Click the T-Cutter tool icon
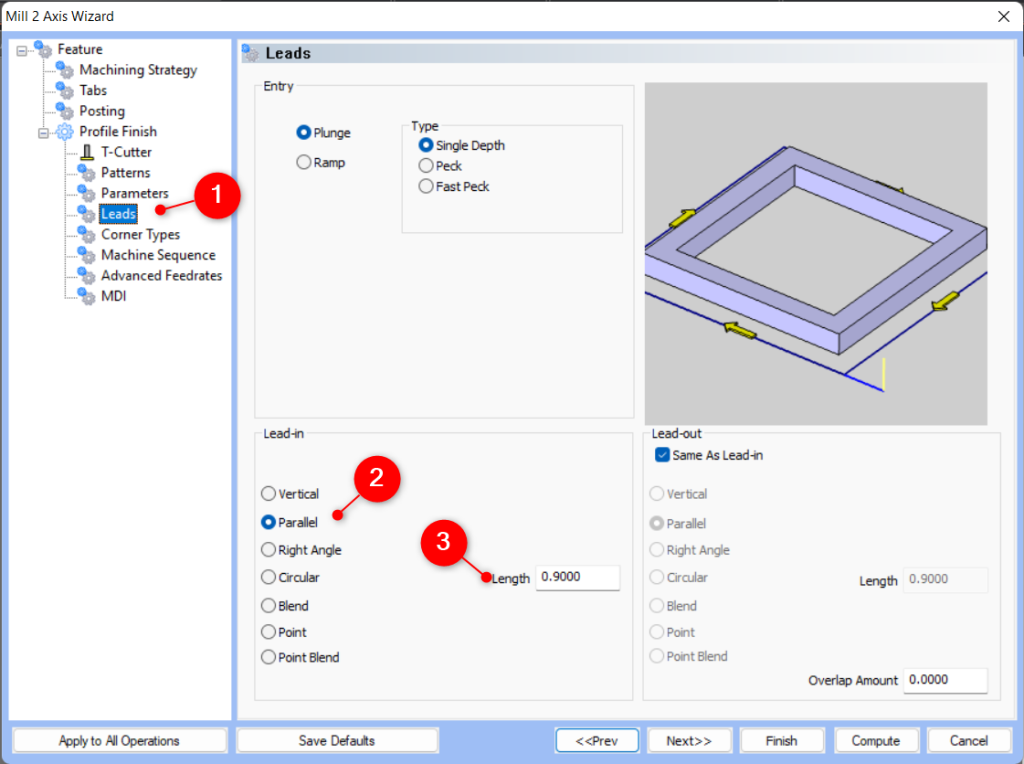 coord(86,151)
